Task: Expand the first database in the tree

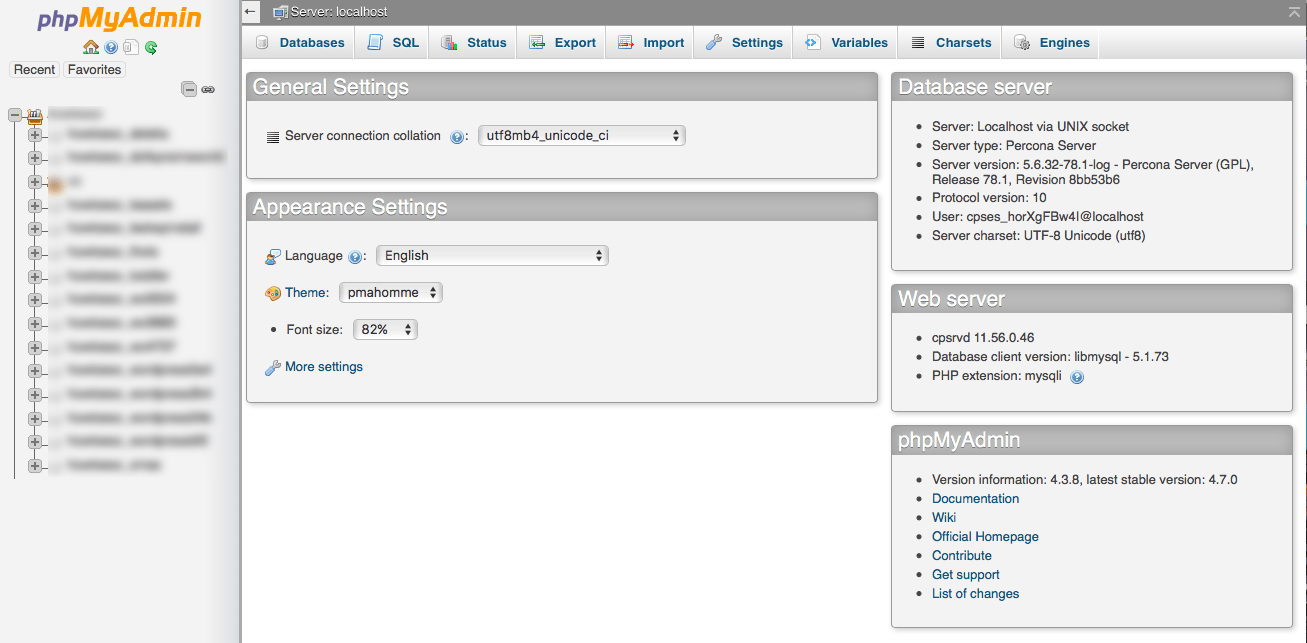Action: pyautogui.click(x=34, y=133)
